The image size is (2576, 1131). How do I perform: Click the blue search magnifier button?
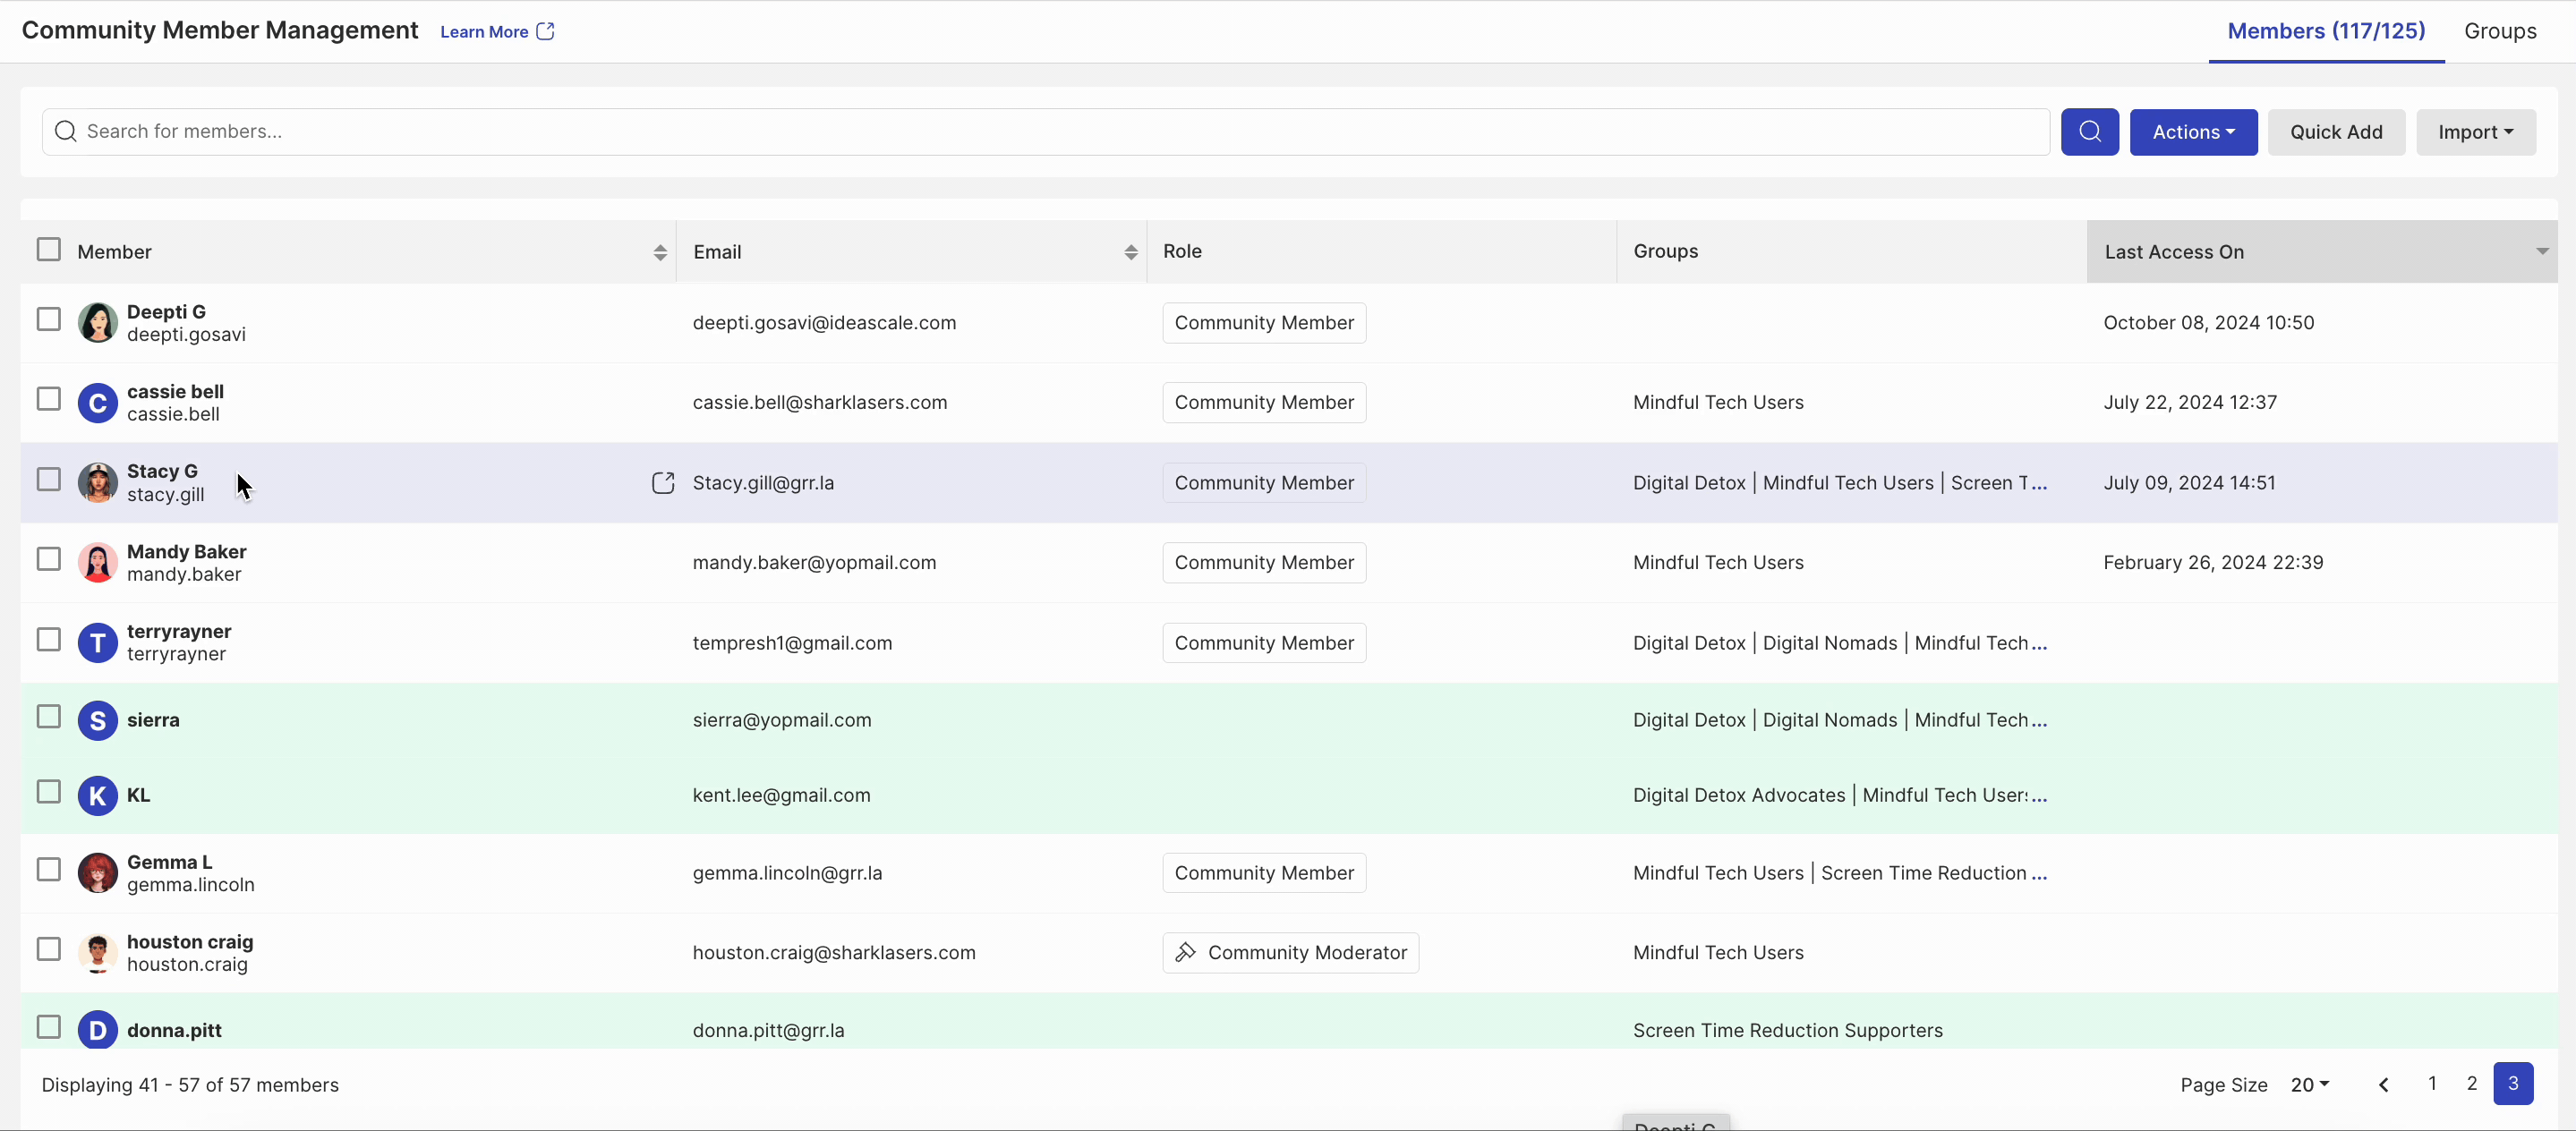pyautogui.click(x=2089, y=132)
